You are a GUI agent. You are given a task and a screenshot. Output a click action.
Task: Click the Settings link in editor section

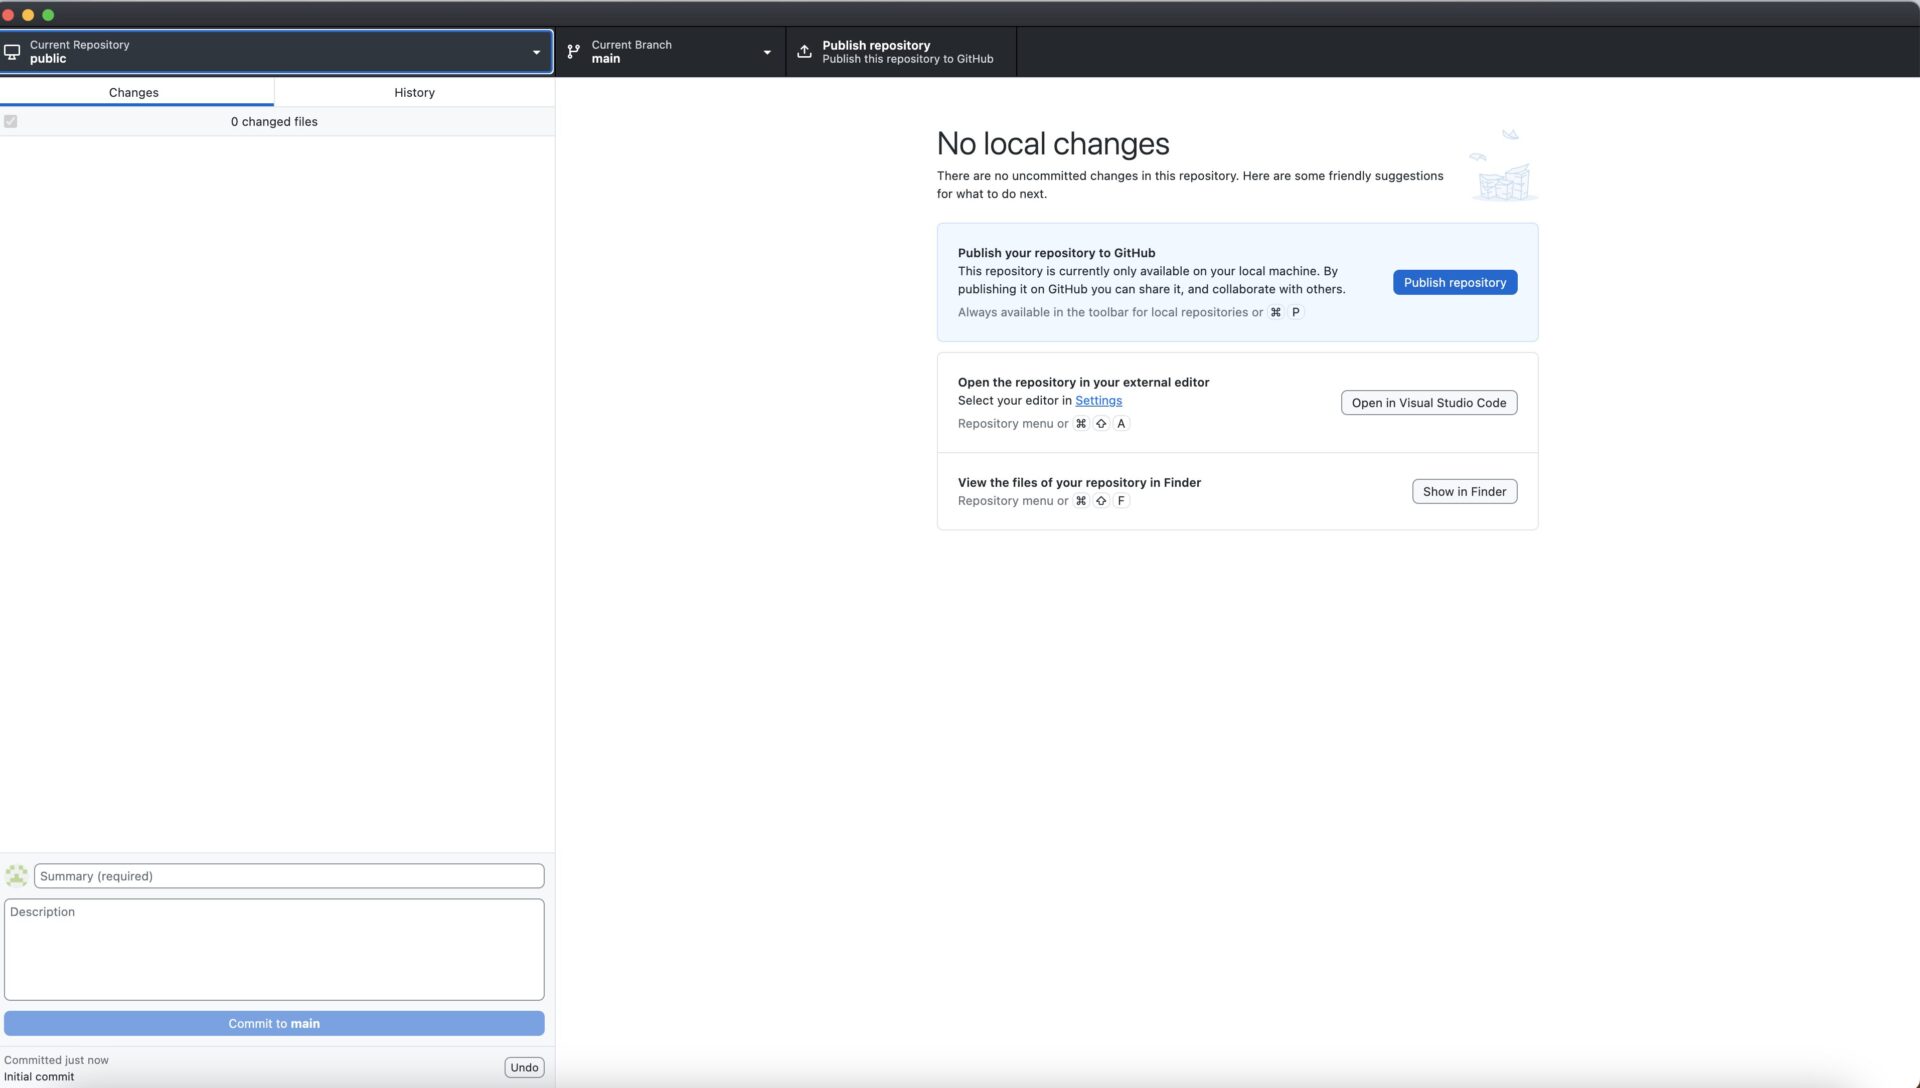(1098, 400)
